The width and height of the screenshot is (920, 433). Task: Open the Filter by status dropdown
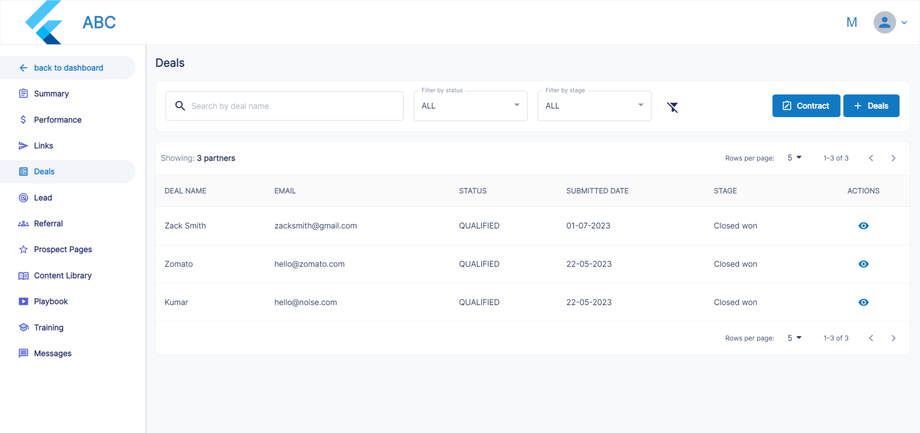click(471, 106)
